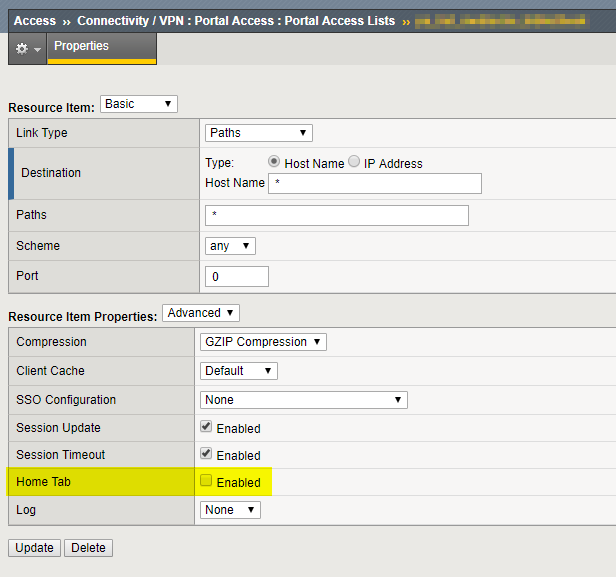The image size is (616, 577).
Task: Switch to the Properties tab
Action: coord(82,46)
